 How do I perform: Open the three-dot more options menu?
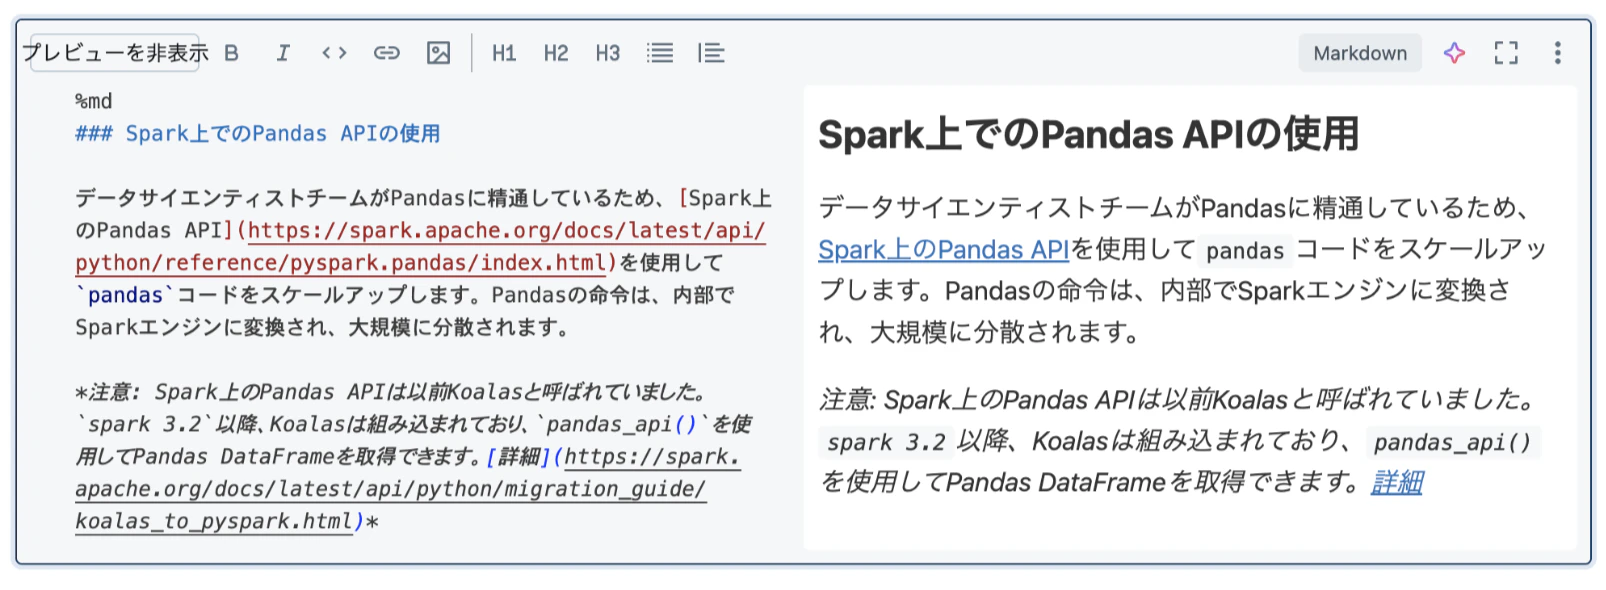(x=1557, y=53)
